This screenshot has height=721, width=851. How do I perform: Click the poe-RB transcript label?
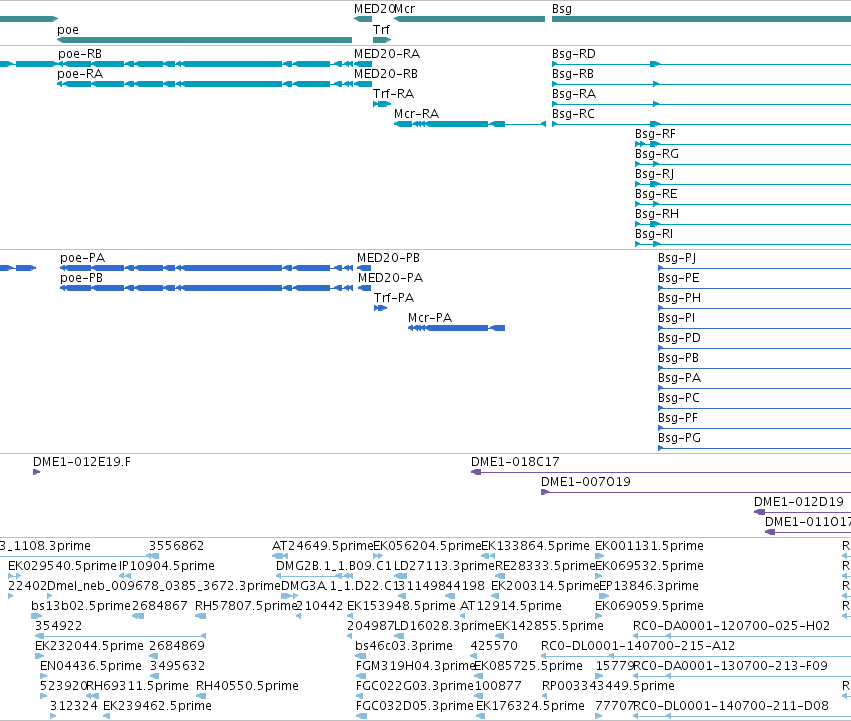pos(80,54)
